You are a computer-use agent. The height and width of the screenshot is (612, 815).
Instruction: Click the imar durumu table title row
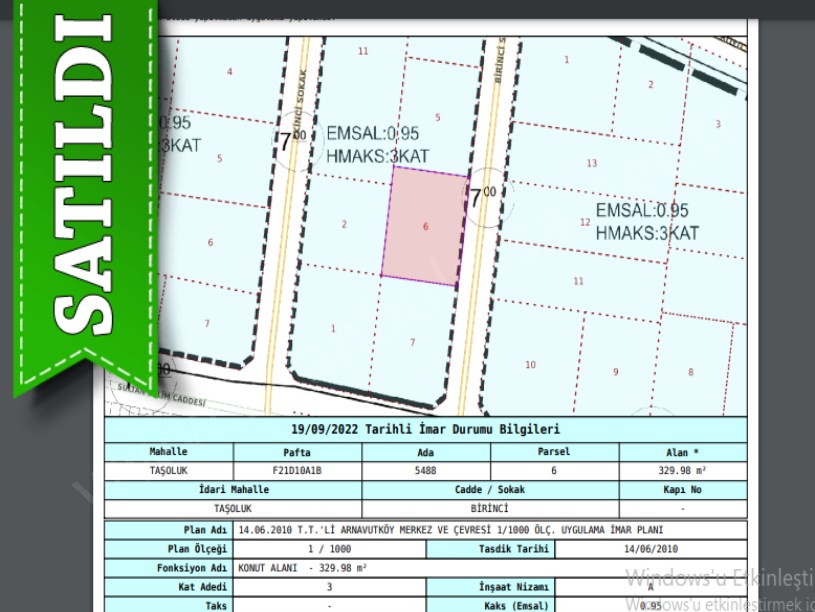[x=426, y=430]
